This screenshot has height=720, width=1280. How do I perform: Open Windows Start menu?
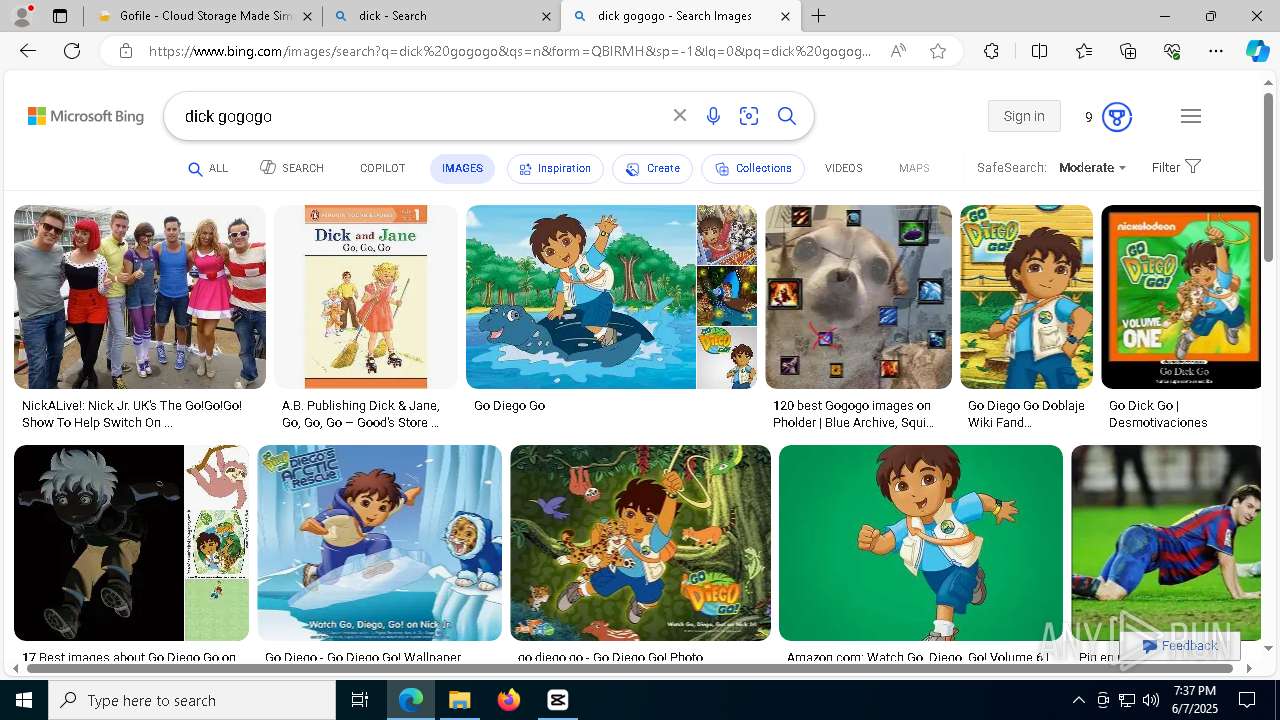(24, 700)
